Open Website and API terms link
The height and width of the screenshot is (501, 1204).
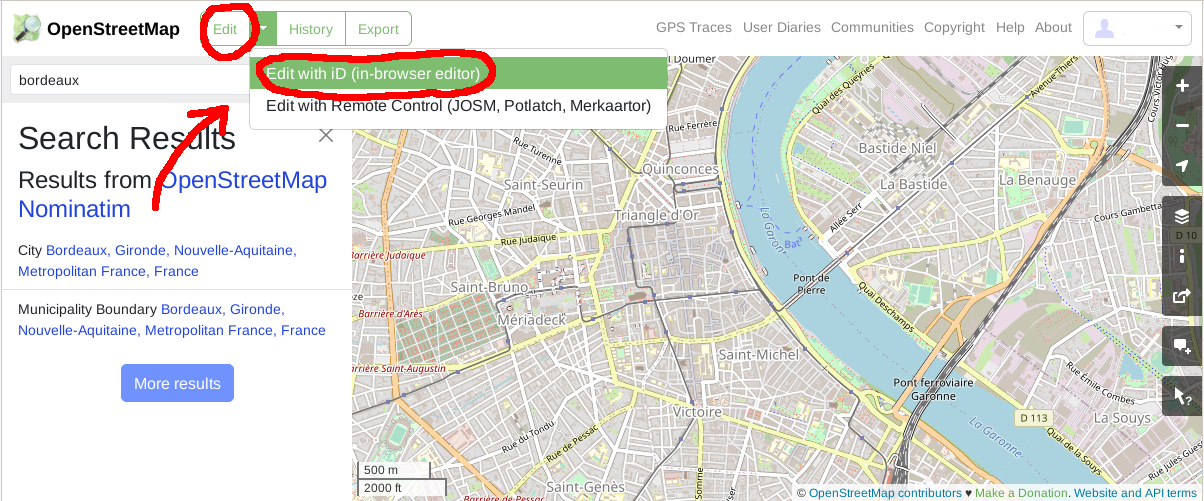1135,493
